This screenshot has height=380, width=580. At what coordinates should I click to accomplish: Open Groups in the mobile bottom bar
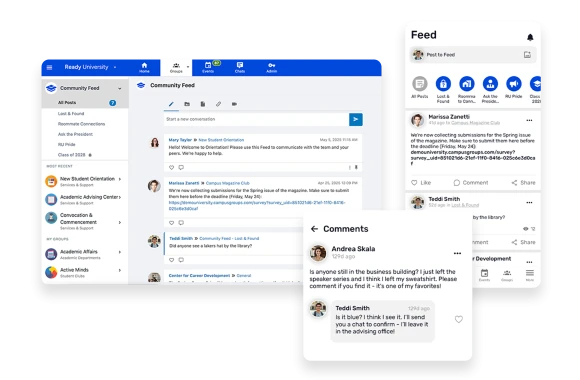(507, 275)
